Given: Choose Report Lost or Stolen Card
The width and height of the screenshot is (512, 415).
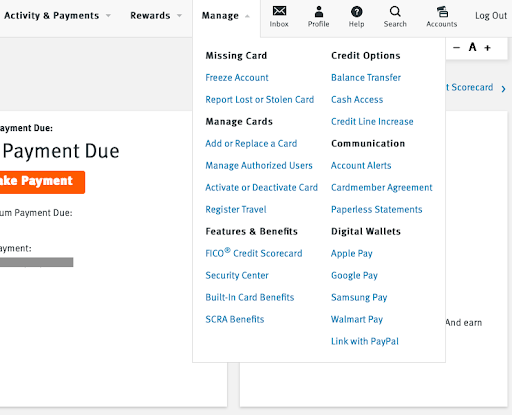Looking at the screenshot, I should click(260, 100).
